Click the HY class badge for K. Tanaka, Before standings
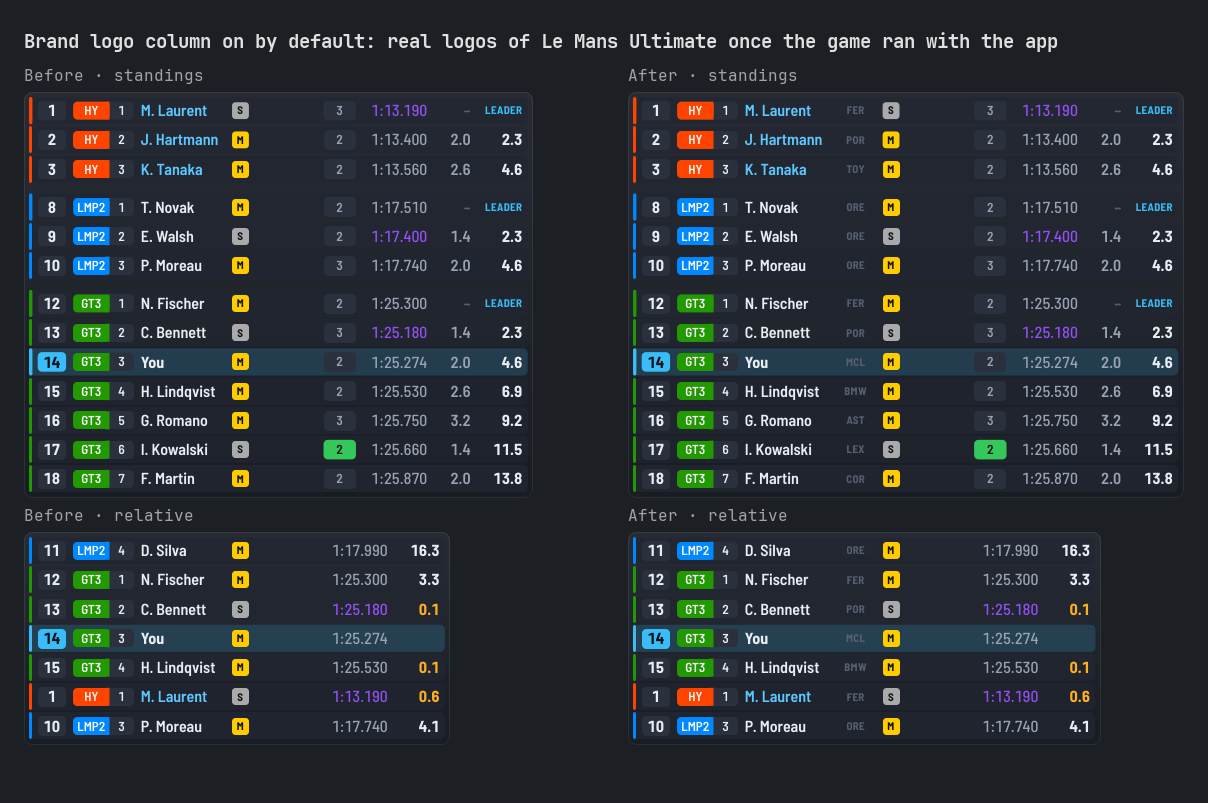 coord(91,170)
